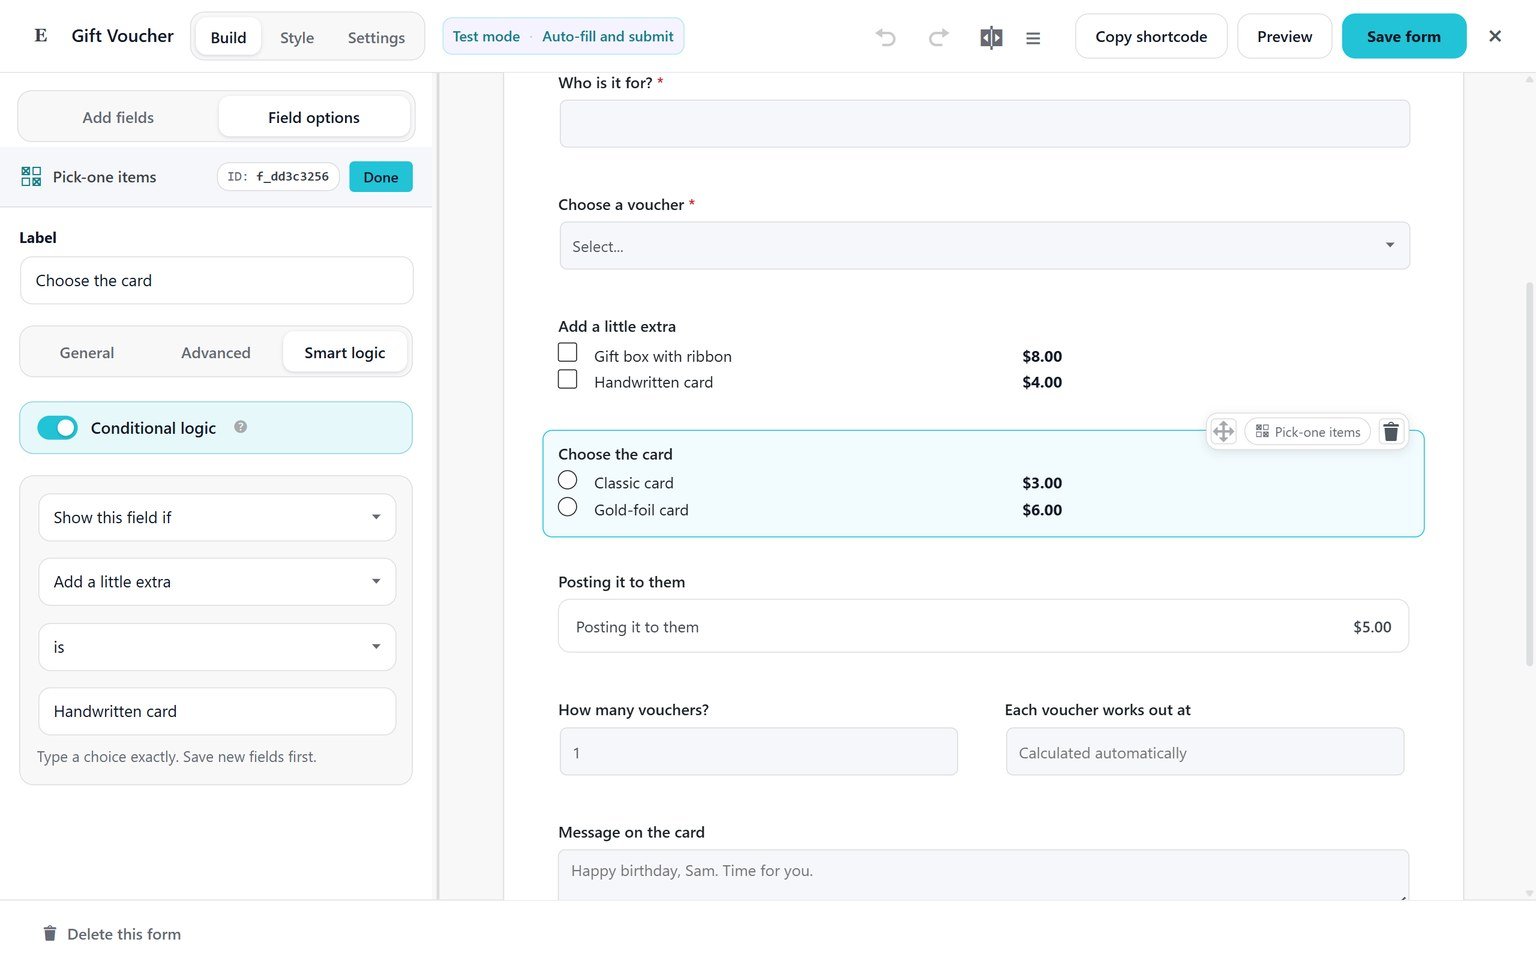Check the Gift box with ribbon option
This screenshot has height=960, width=1536.
point(567,352)
